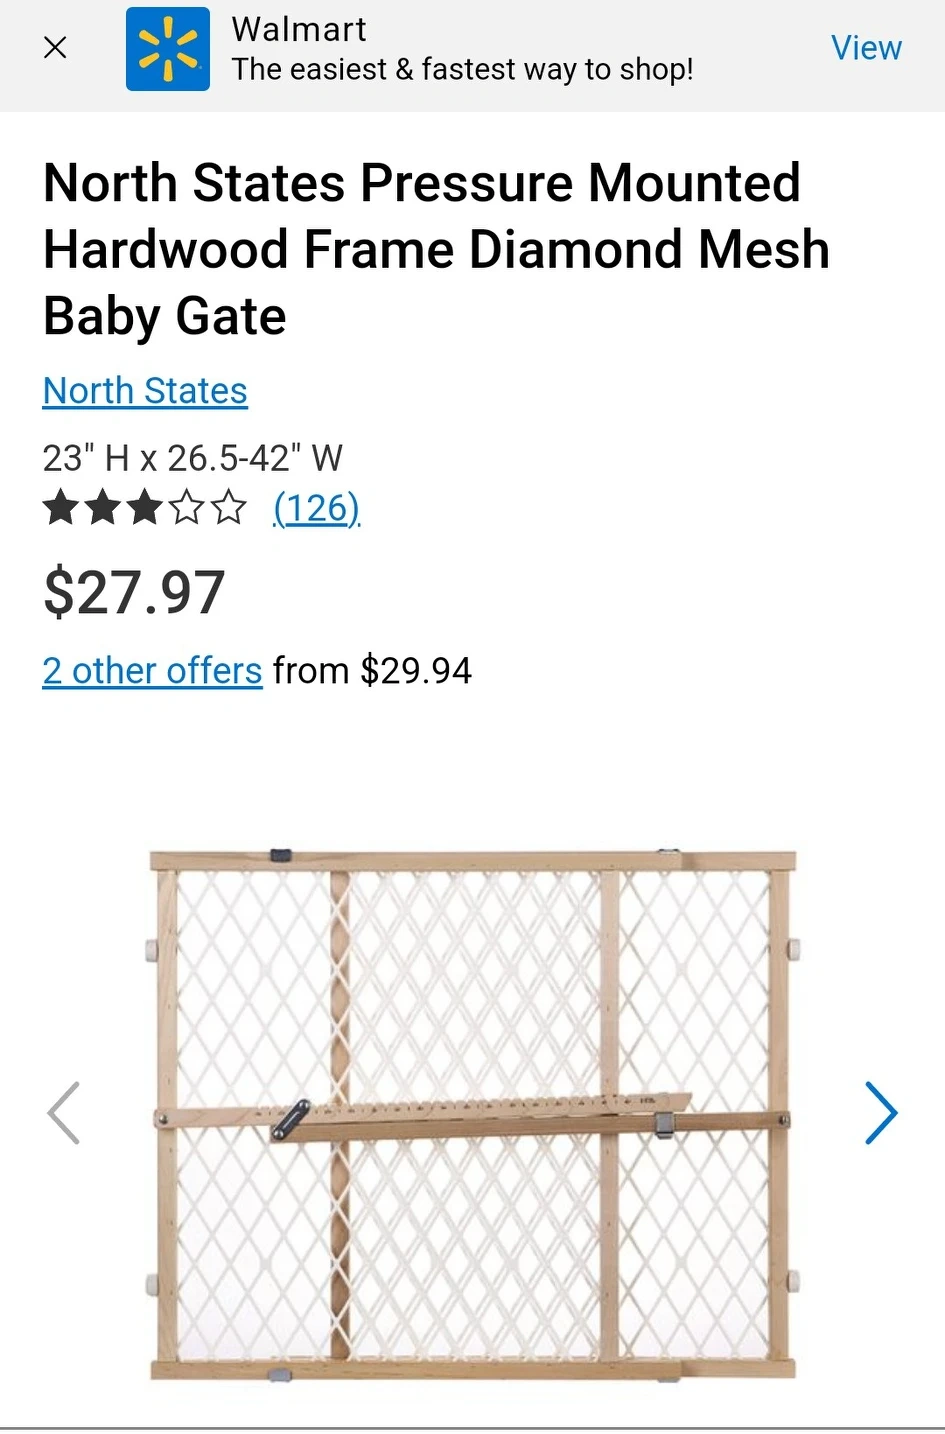This screenshot has width=945, height=1434.
Task: Click the third filled rating star
Action: coord(145,508)
